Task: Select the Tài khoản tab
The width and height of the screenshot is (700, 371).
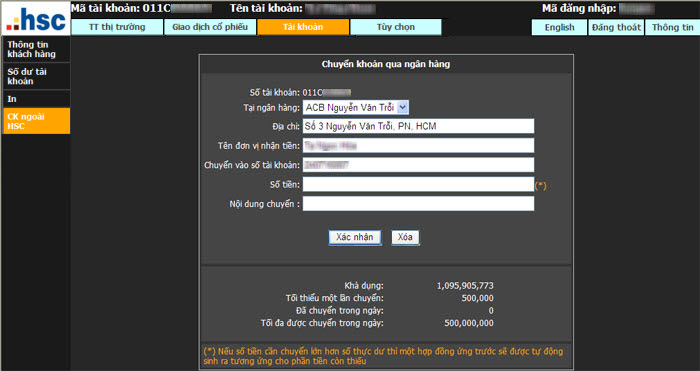Action: click(x=303, y=27)
